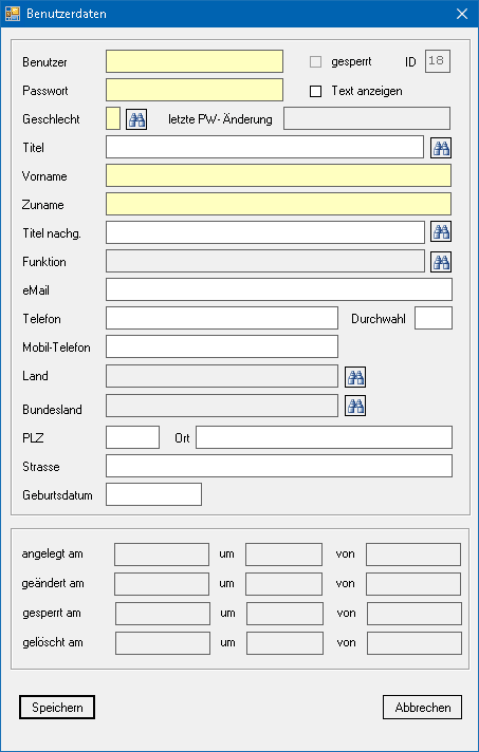Toggle the gesperrt checkbox
The width and height of the screenshot is (479, 752).
click(315, 62)
